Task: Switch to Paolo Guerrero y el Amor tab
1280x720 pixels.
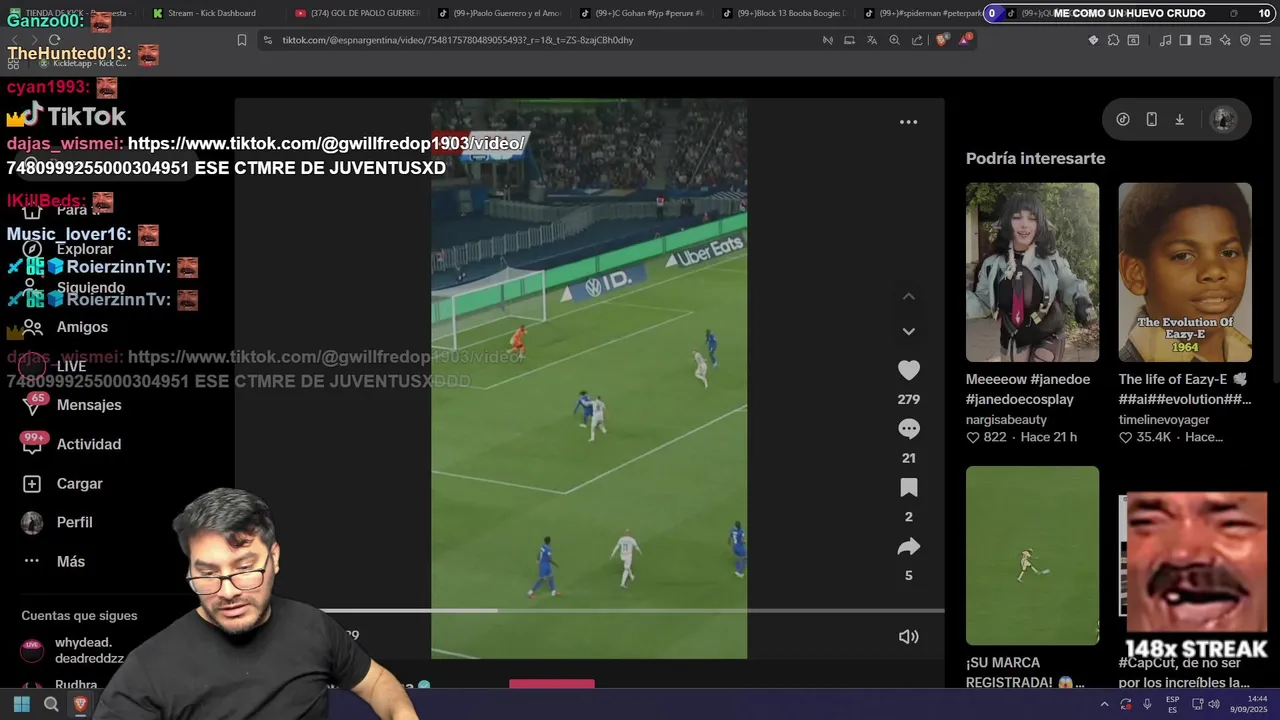Action: point(499,13)
